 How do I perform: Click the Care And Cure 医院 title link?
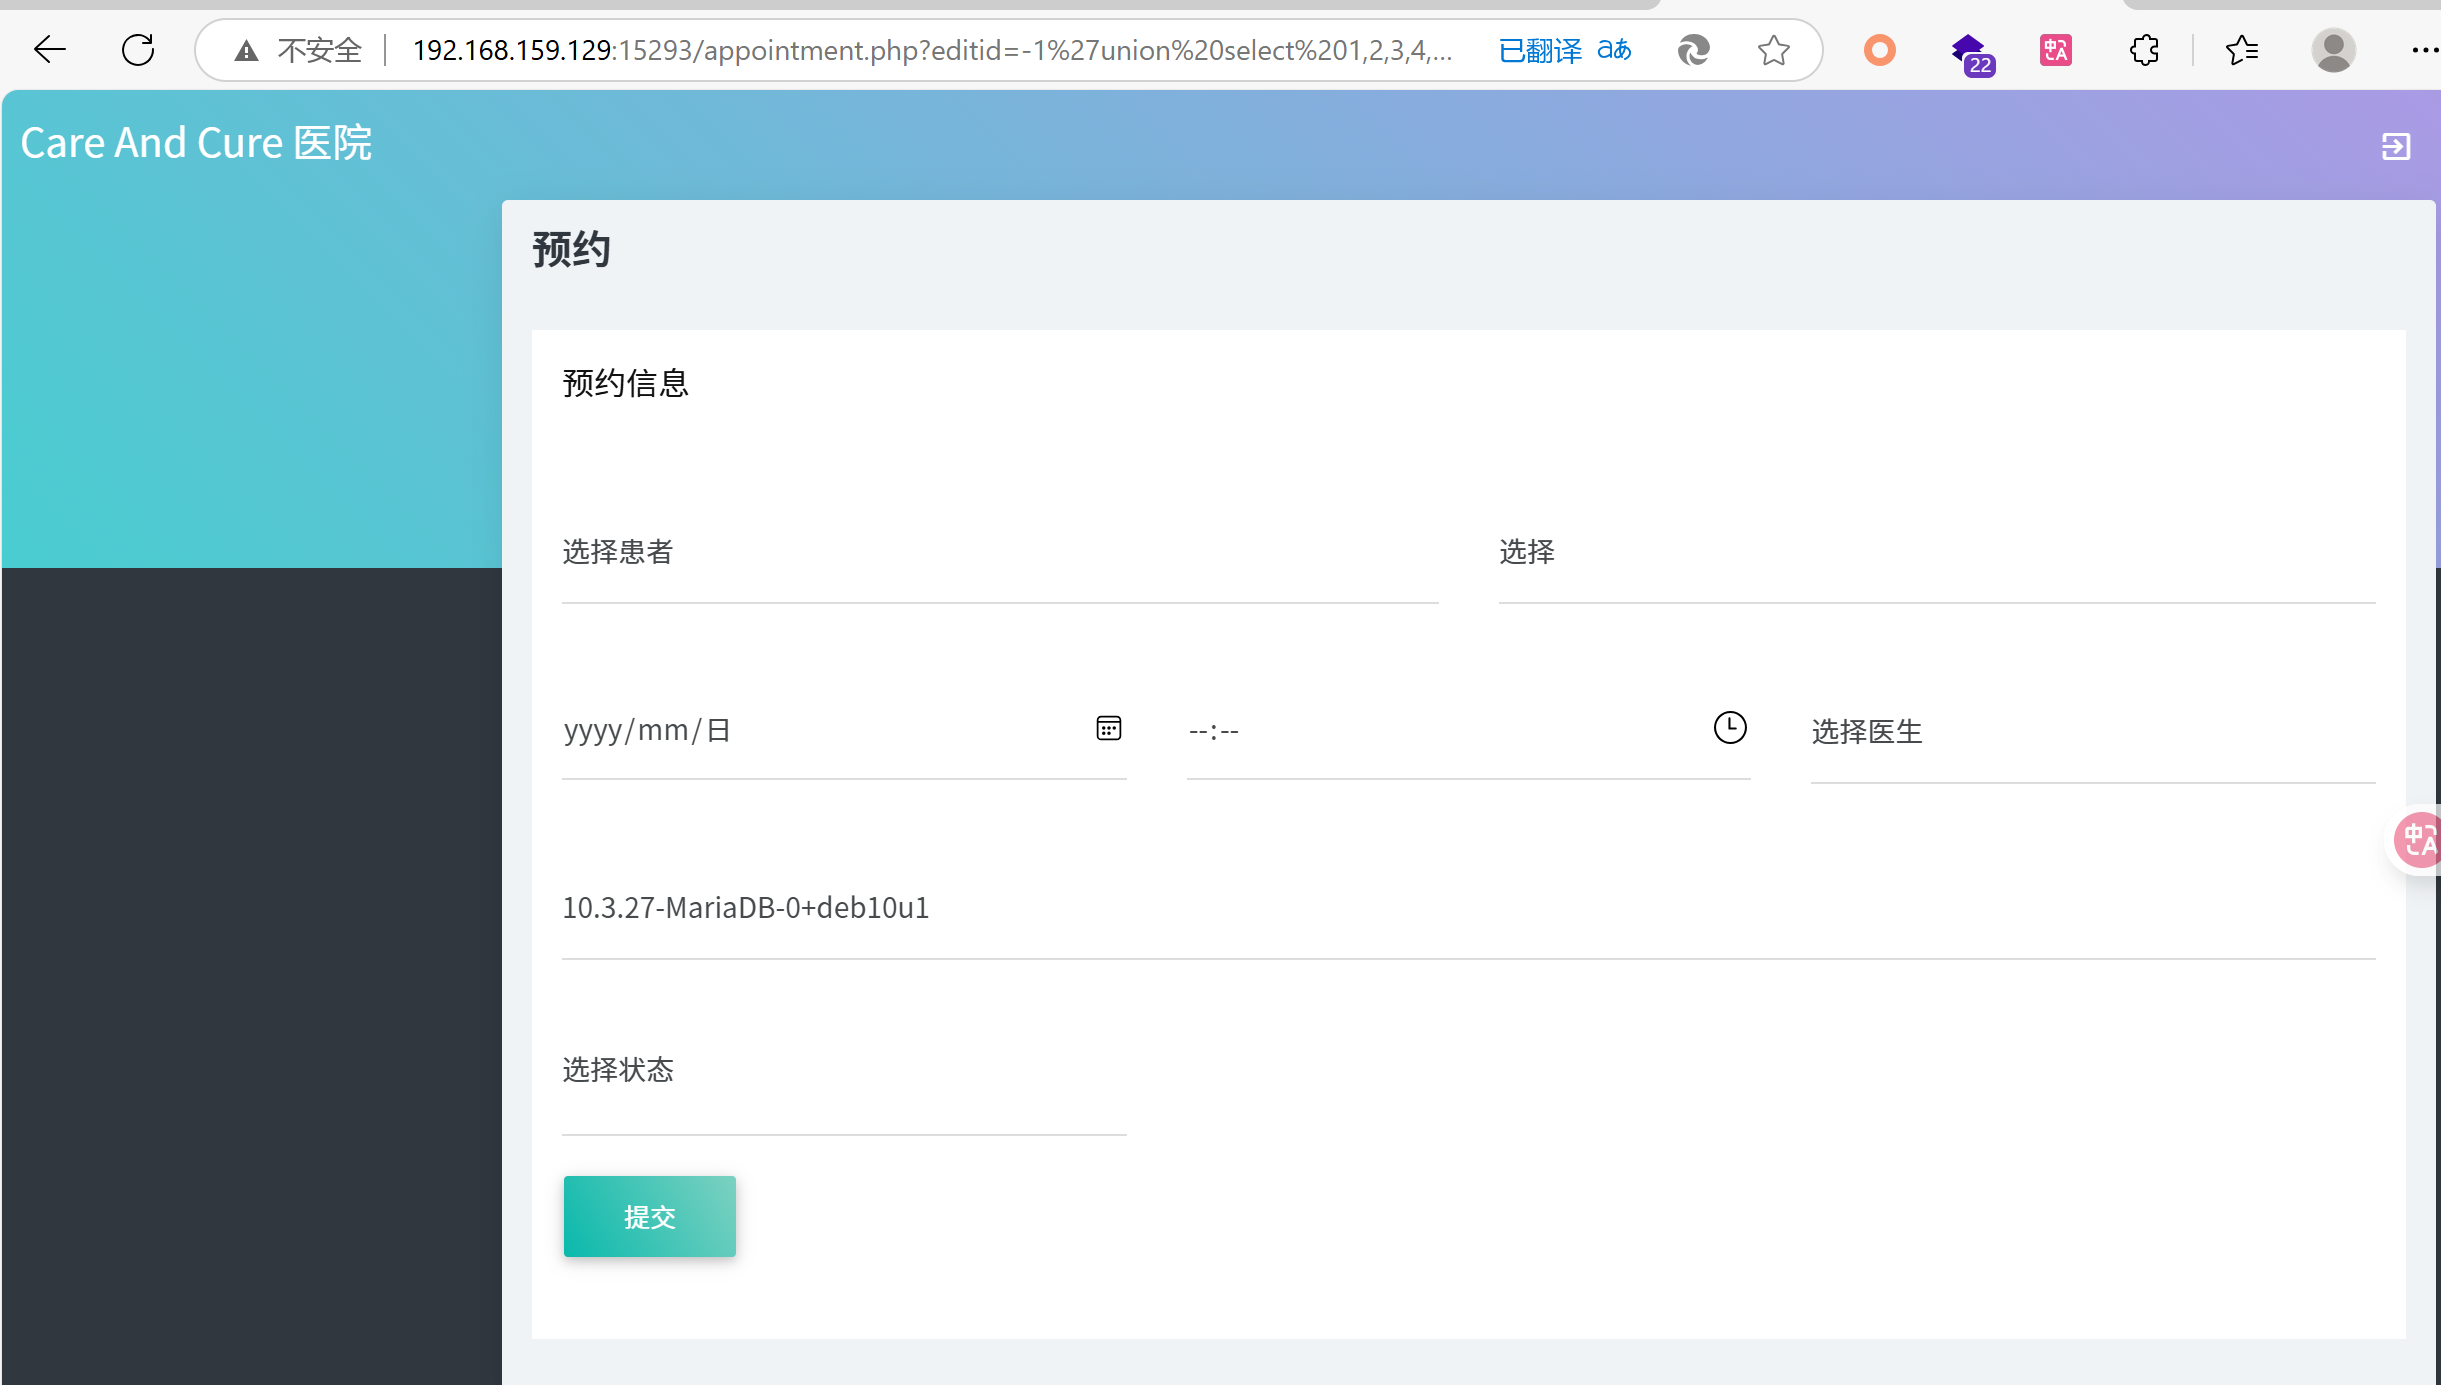196,143
